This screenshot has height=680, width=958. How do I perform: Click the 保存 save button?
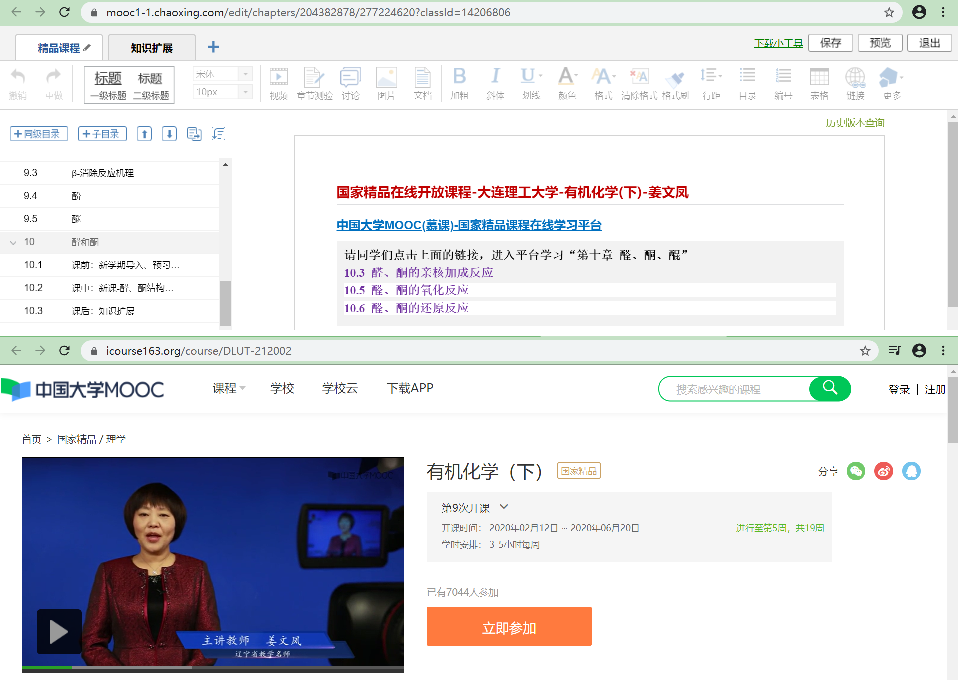[x=830, y=43]
